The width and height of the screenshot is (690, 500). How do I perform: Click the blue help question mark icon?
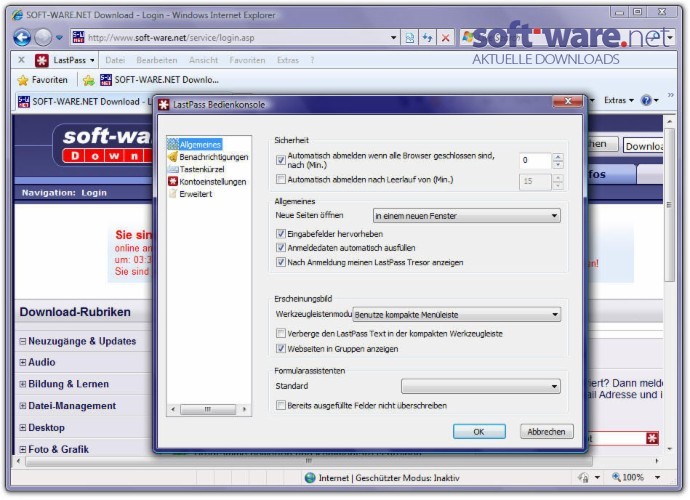tap(646, 100)
